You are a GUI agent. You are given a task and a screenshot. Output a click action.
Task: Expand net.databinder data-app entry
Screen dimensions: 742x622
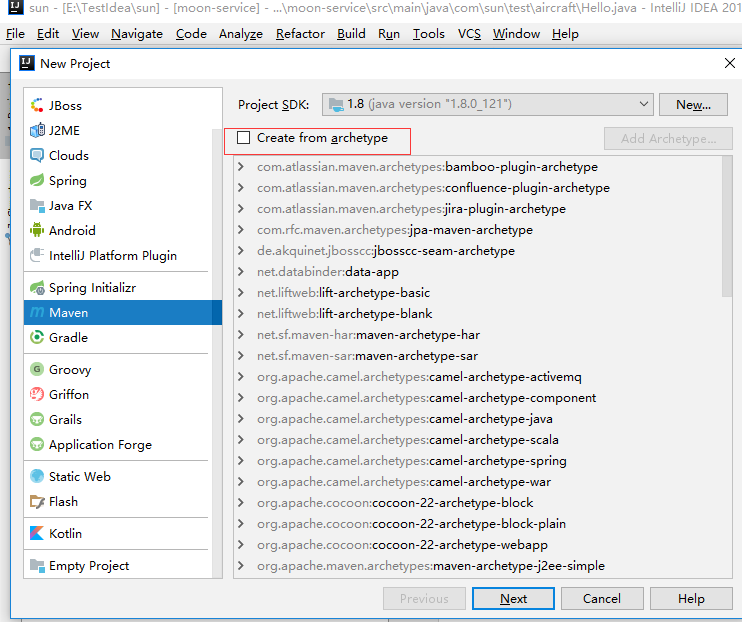point(241,272)
